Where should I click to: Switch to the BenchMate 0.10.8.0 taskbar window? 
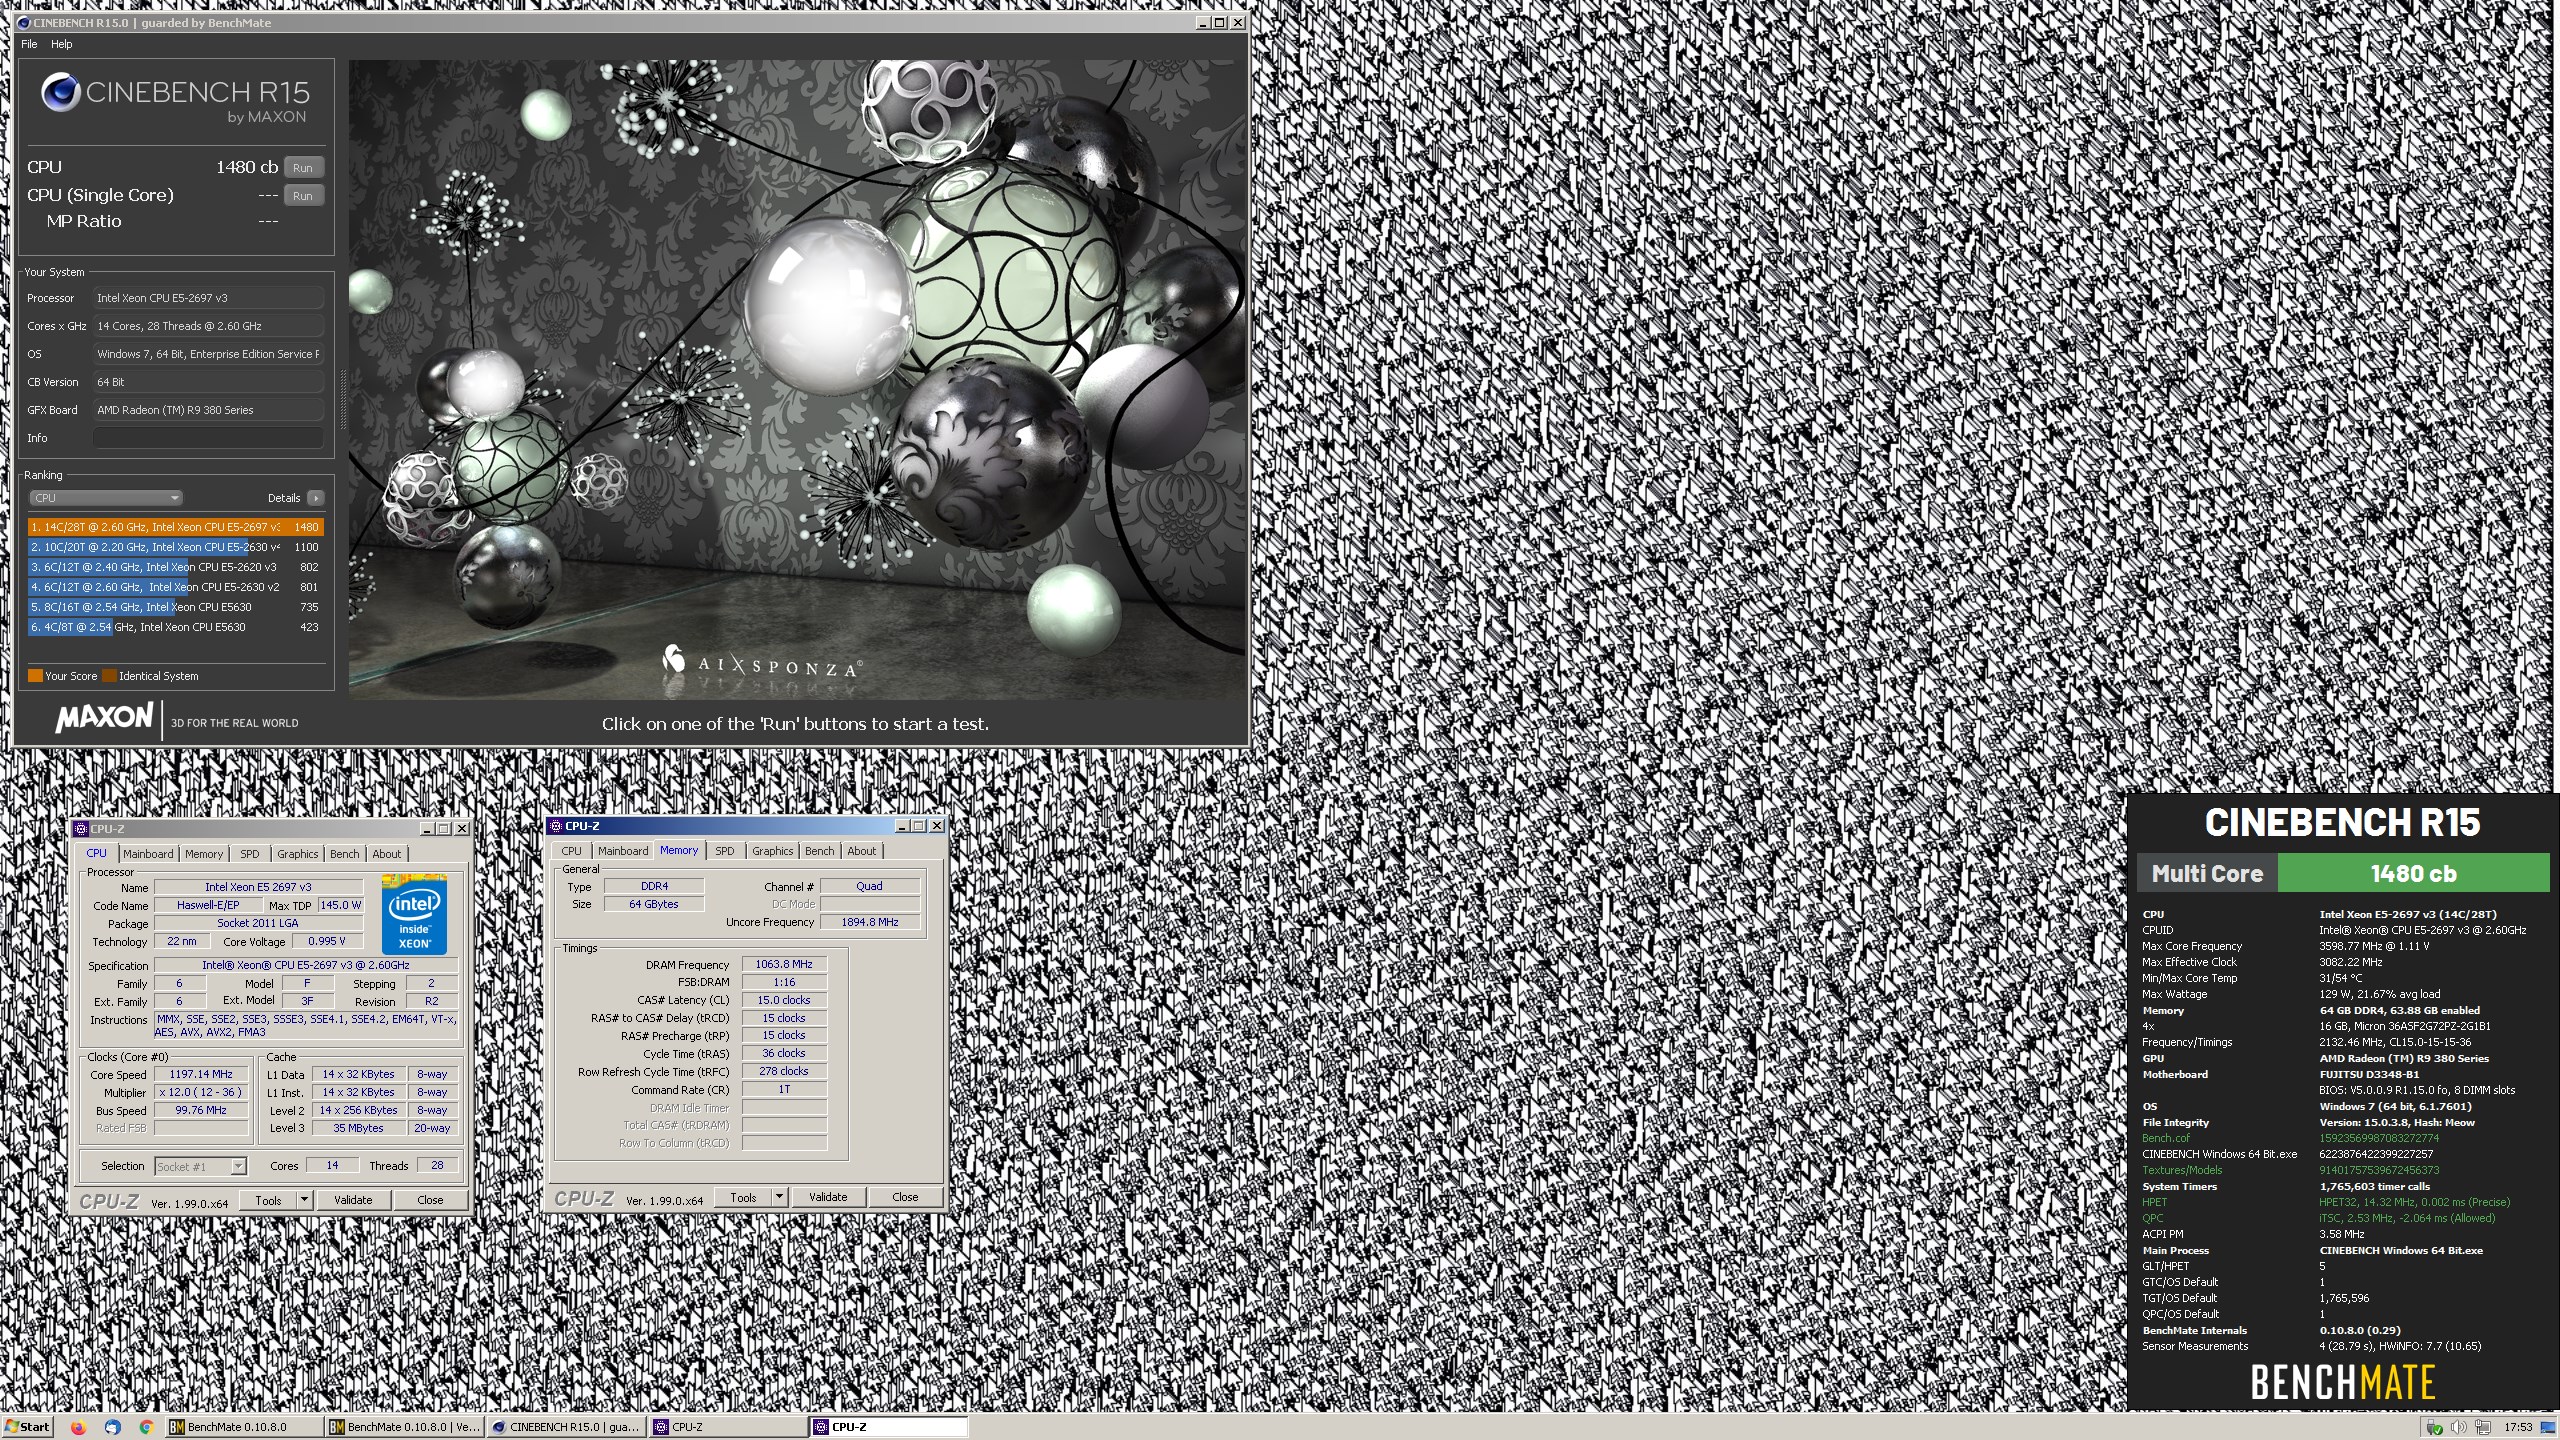click(x=244, y=1427)
